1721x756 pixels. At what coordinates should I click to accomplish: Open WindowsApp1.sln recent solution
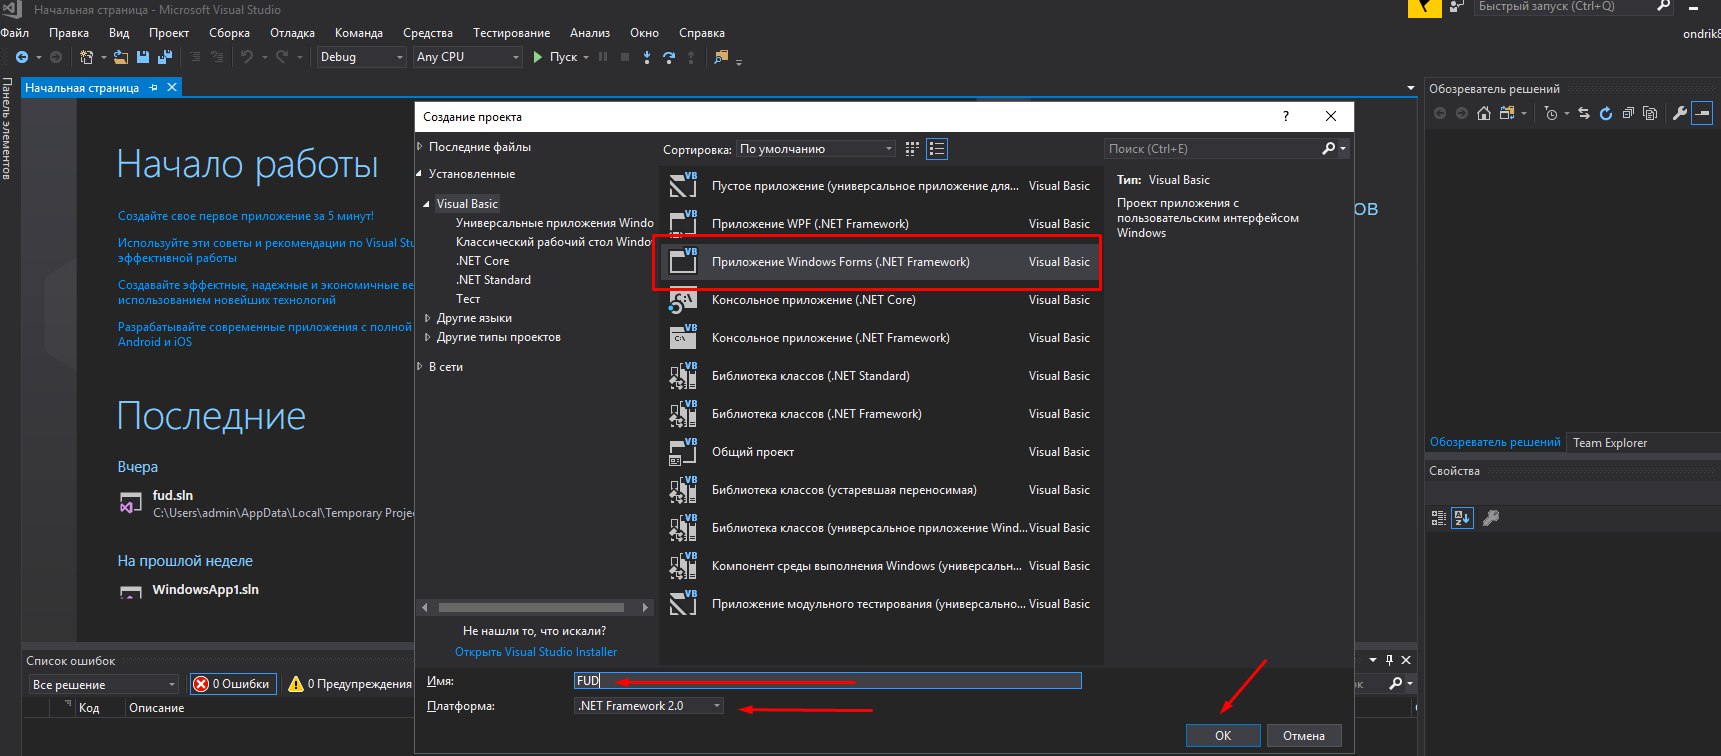click(205, 590)
